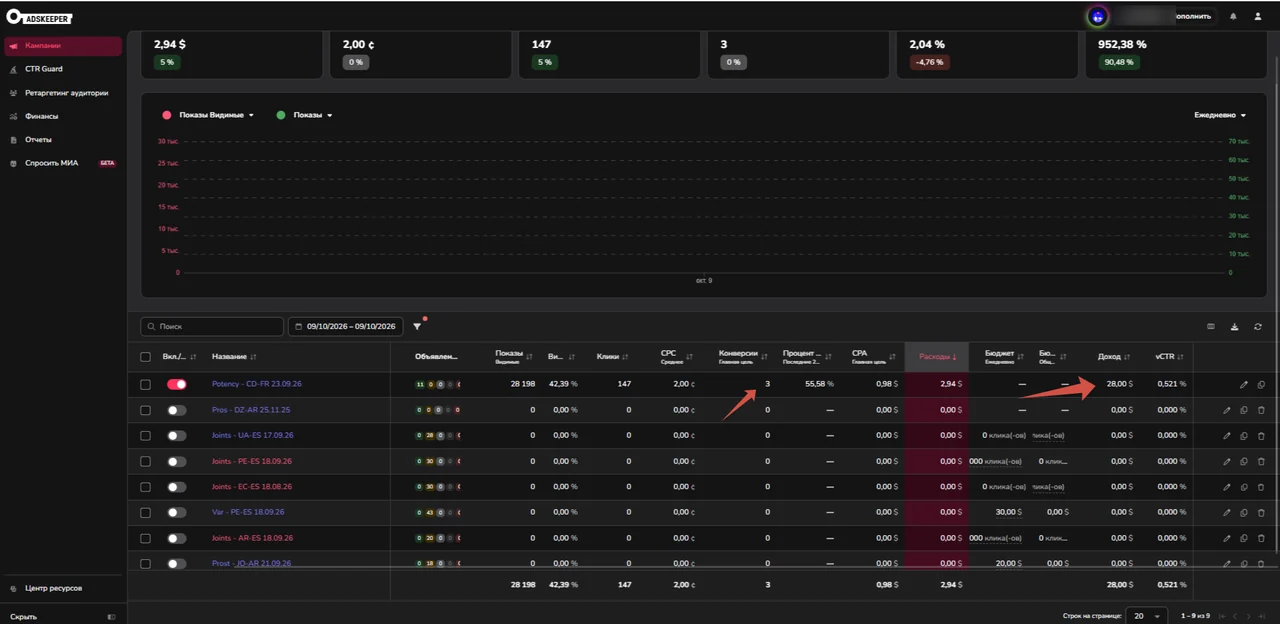Copy the Pros - DZ-AR campaign
Image resolution: width=1280 pixels, height=624 pixels.
point(1244,410)
